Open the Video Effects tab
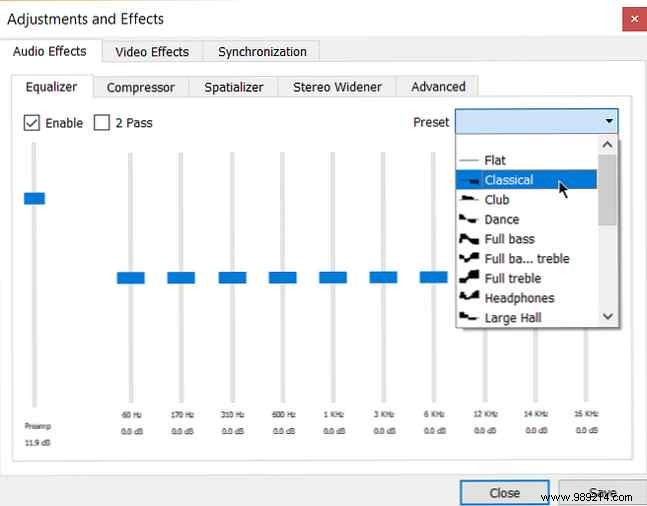 point(152,52)
